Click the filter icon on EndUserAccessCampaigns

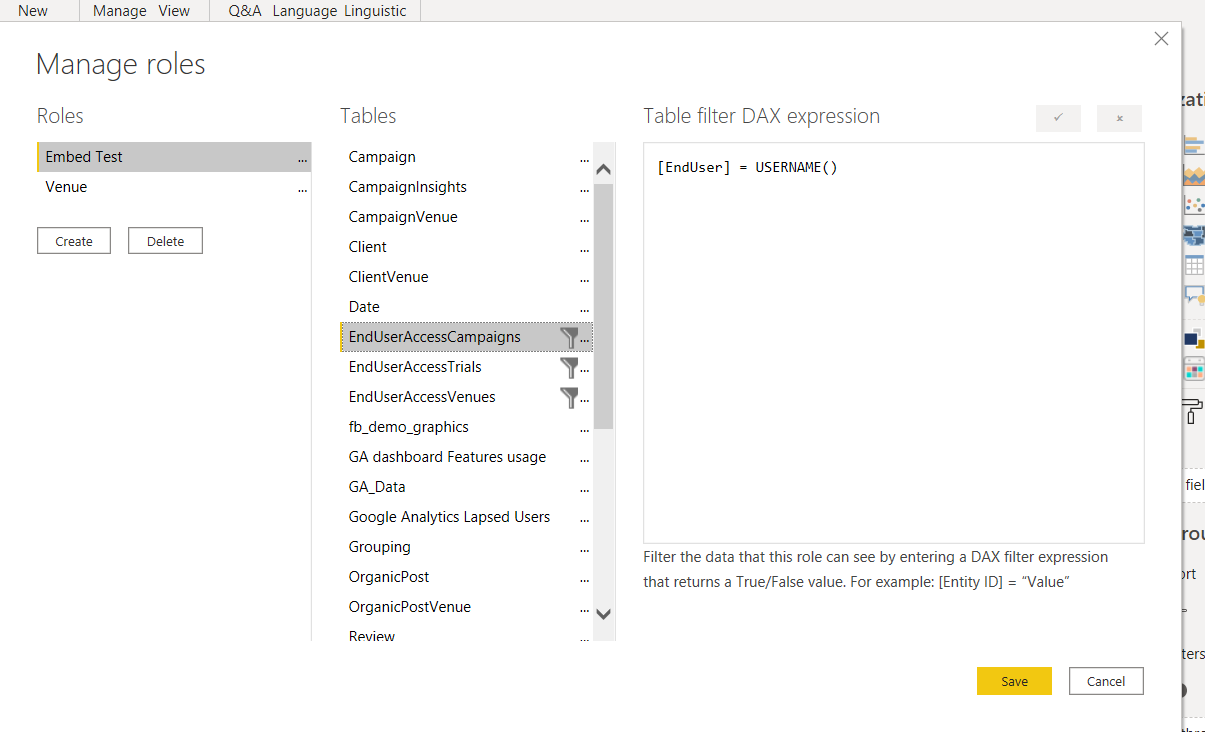point(569,337)
